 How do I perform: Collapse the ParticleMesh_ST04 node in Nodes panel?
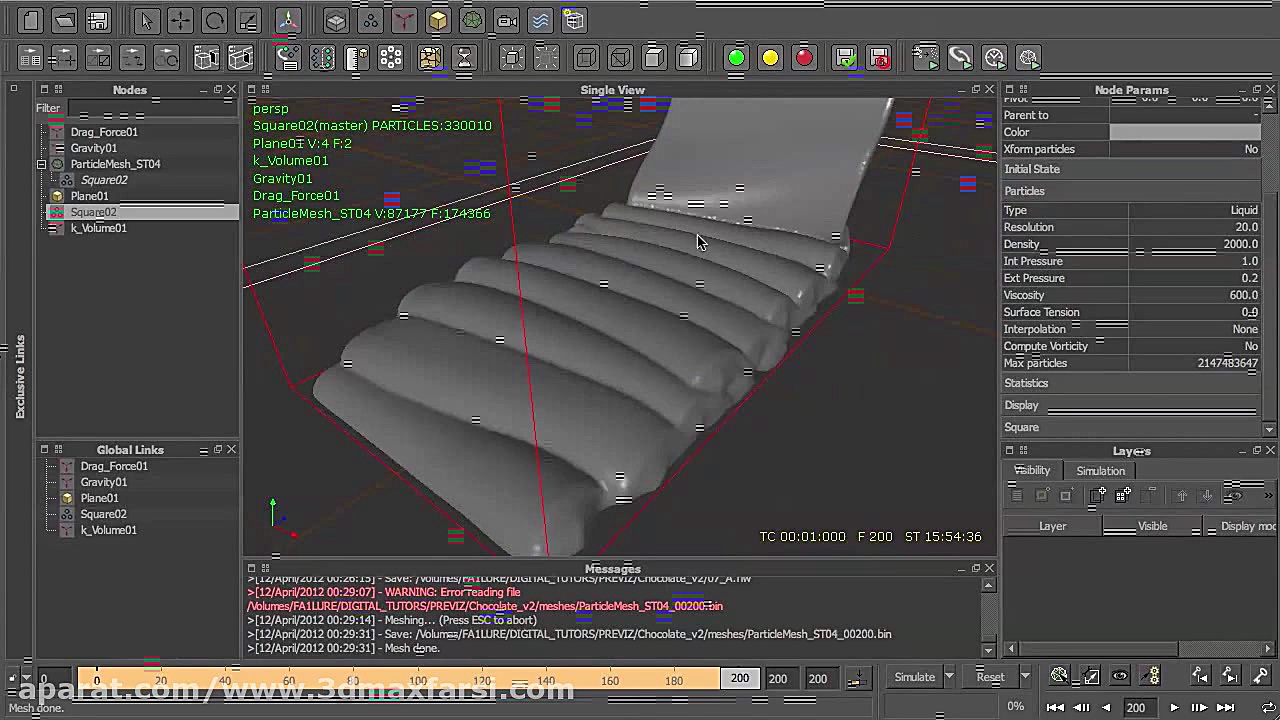pos(43,163)
